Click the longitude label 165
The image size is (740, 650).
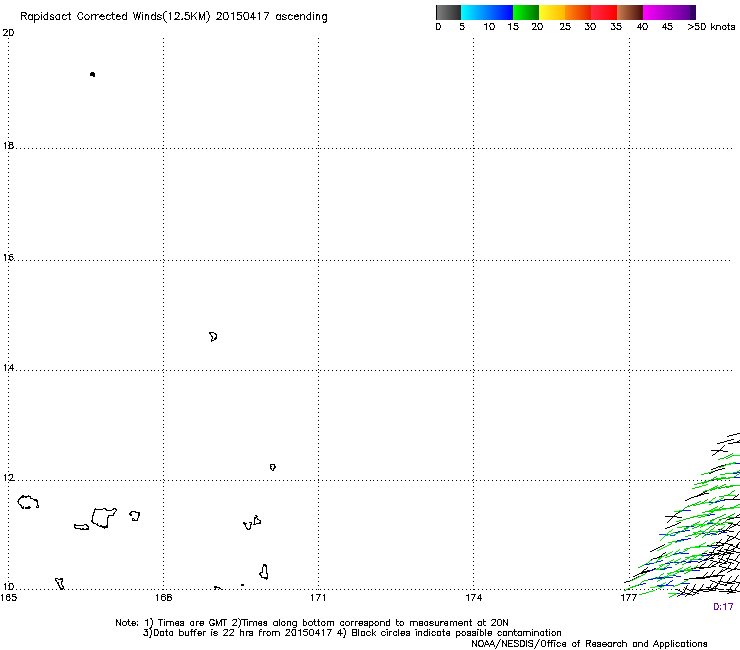tap(9, 598)
